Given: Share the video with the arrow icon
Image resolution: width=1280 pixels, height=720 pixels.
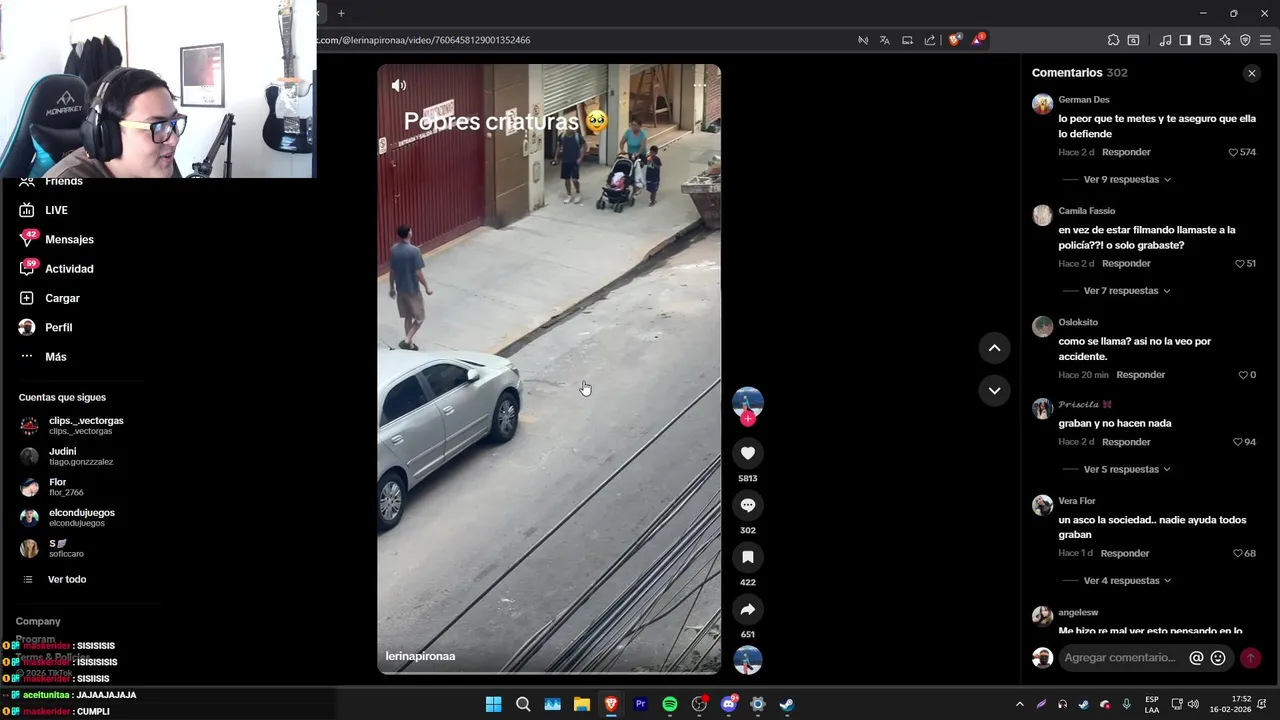Looking at the screenshot, I should coord(747,609).
